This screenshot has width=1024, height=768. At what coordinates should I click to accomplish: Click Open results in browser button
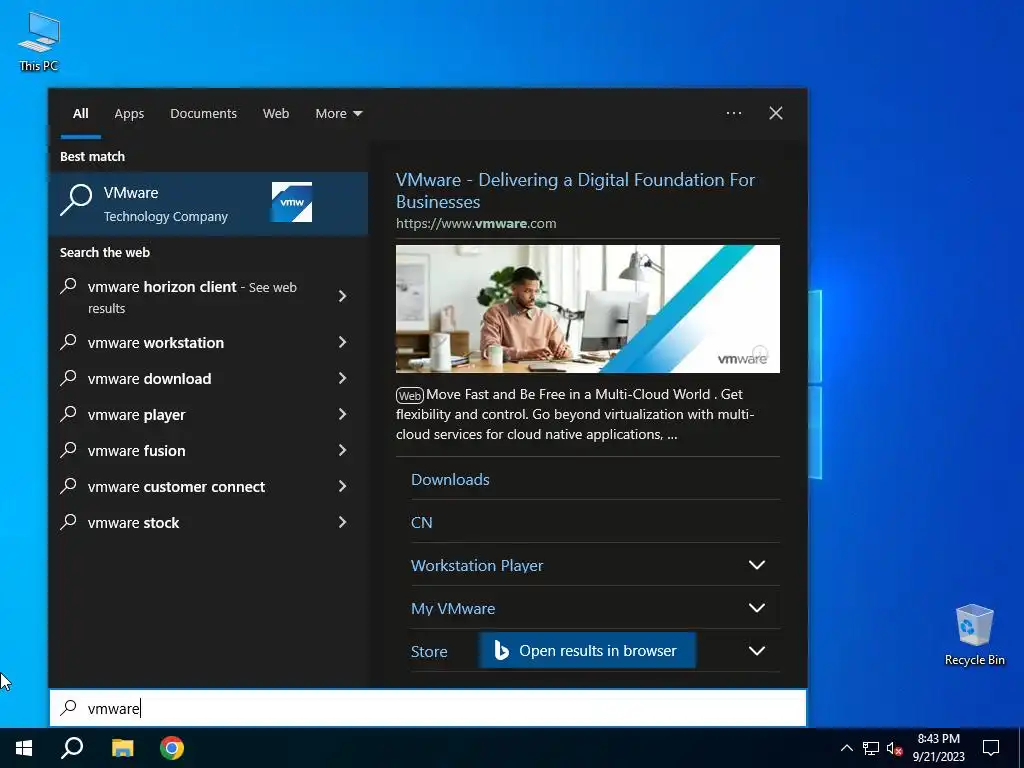tap(587, 650)
